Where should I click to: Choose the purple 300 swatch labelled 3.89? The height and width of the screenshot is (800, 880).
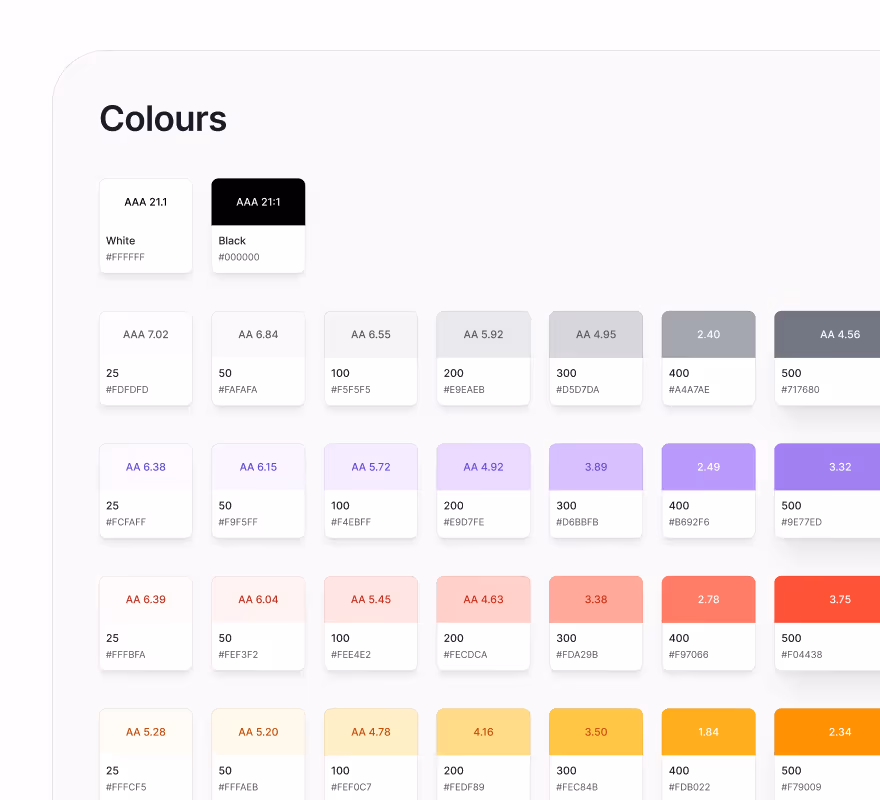click(x=596, y=491)
